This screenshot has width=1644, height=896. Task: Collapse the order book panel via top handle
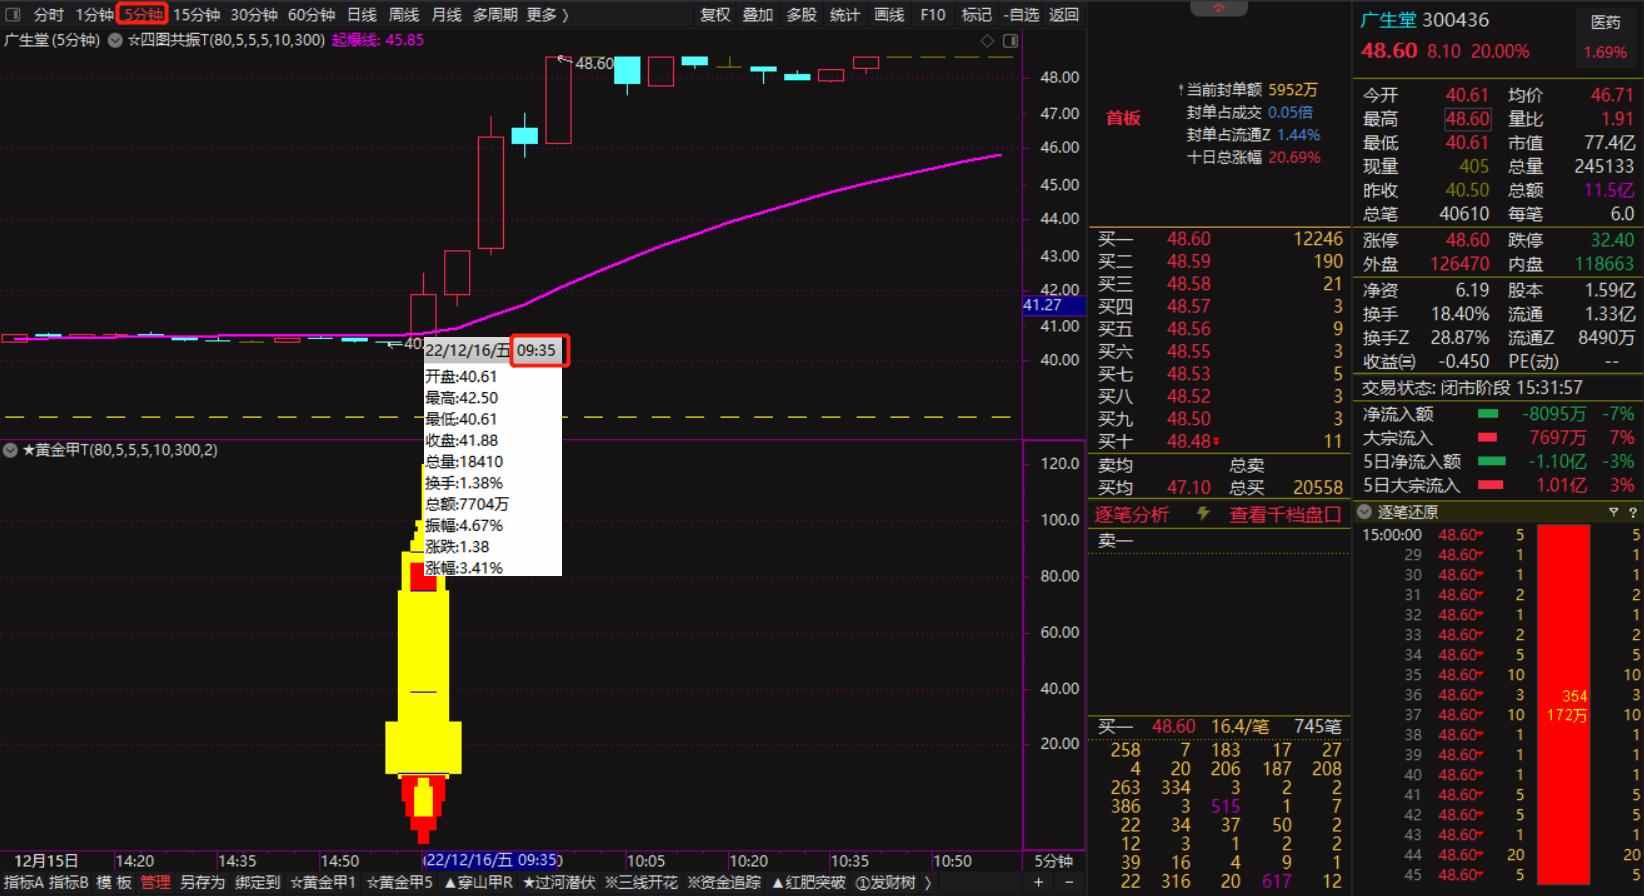click(1218, 8)
